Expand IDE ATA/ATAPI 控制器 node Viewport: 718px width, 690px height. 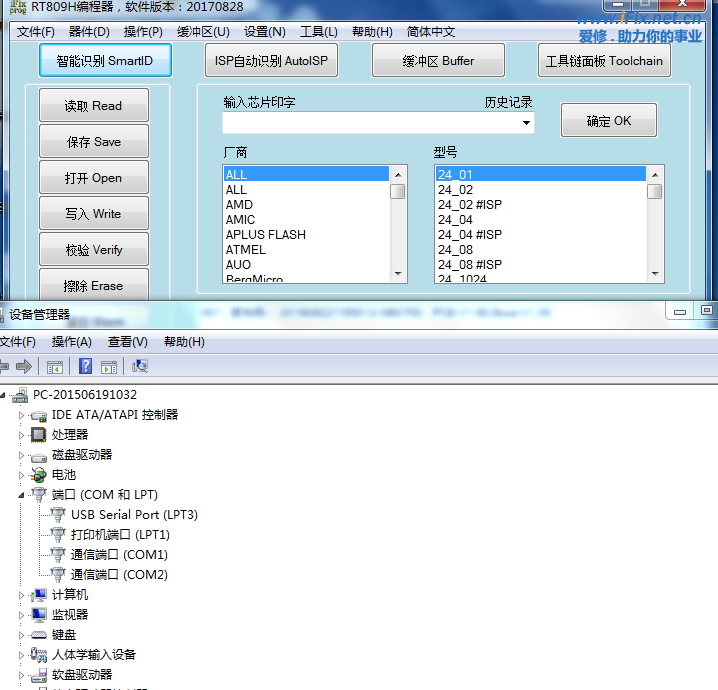pos(21,415)
